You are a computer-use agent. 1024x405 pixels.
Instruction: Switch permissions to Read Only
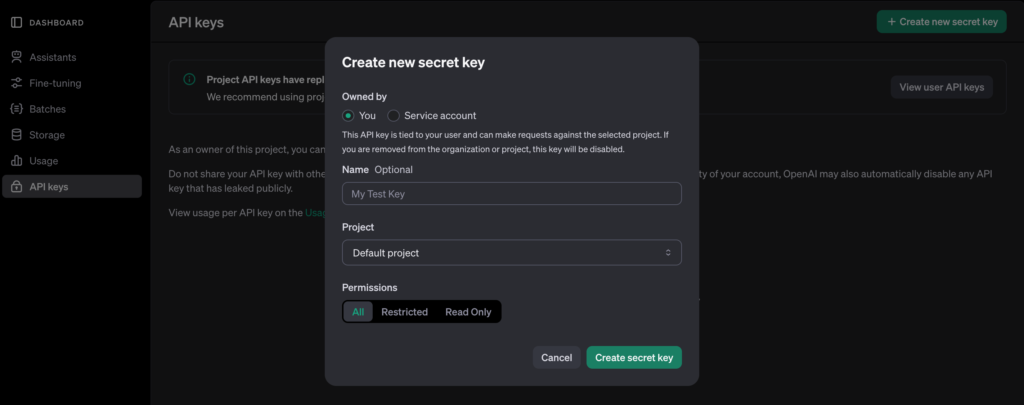tap(468, 312)
